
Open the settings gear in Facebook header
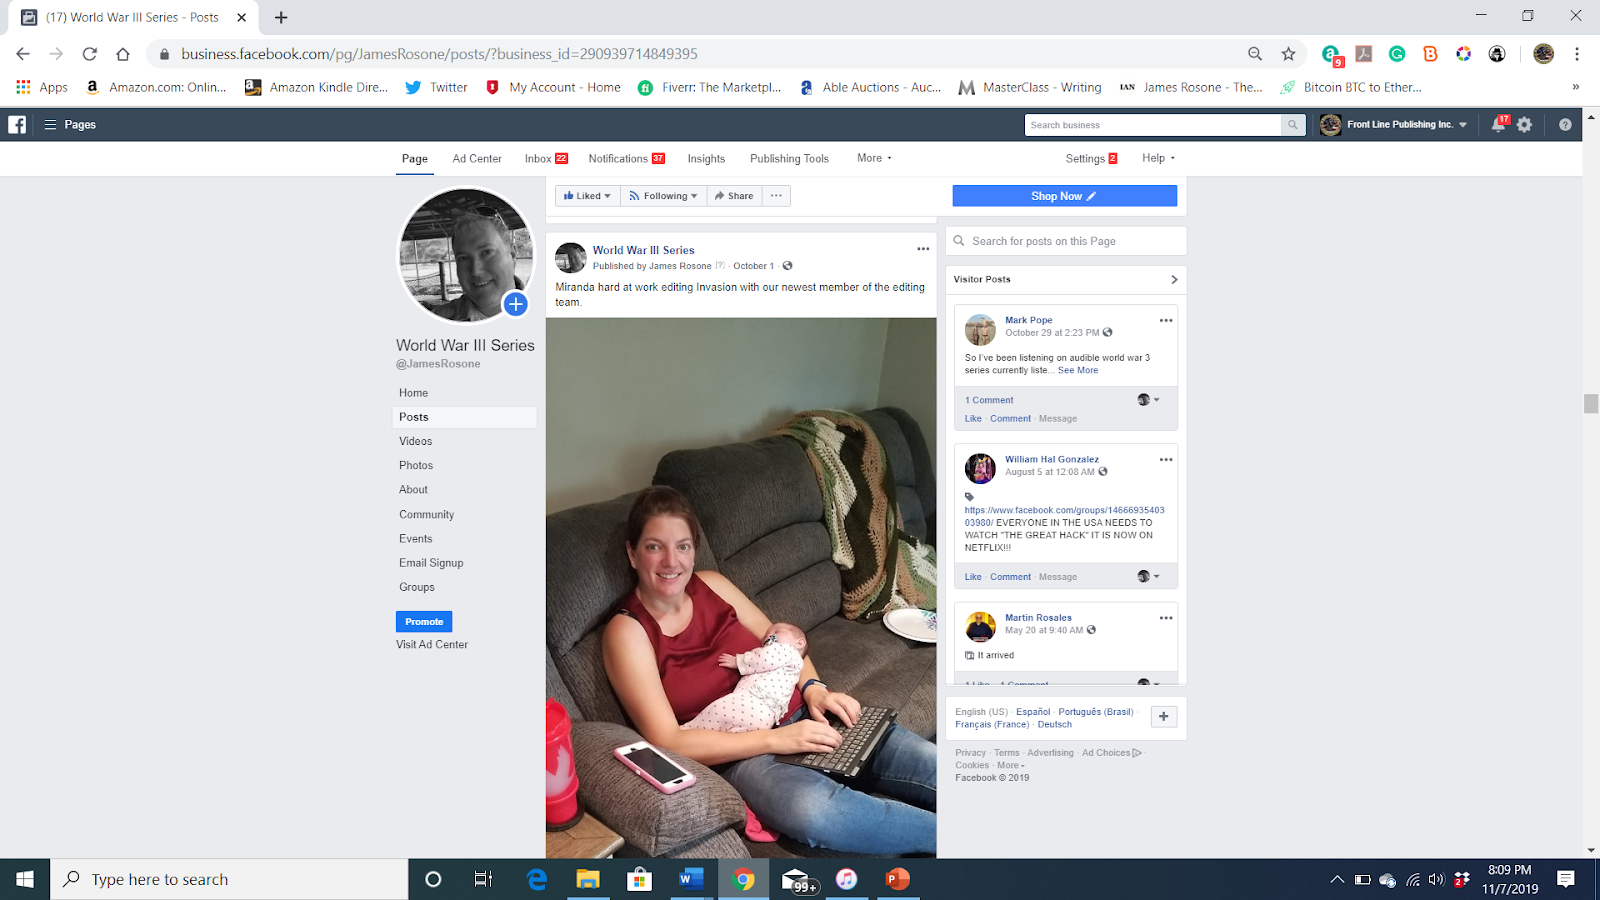[x=1524, y=124]
